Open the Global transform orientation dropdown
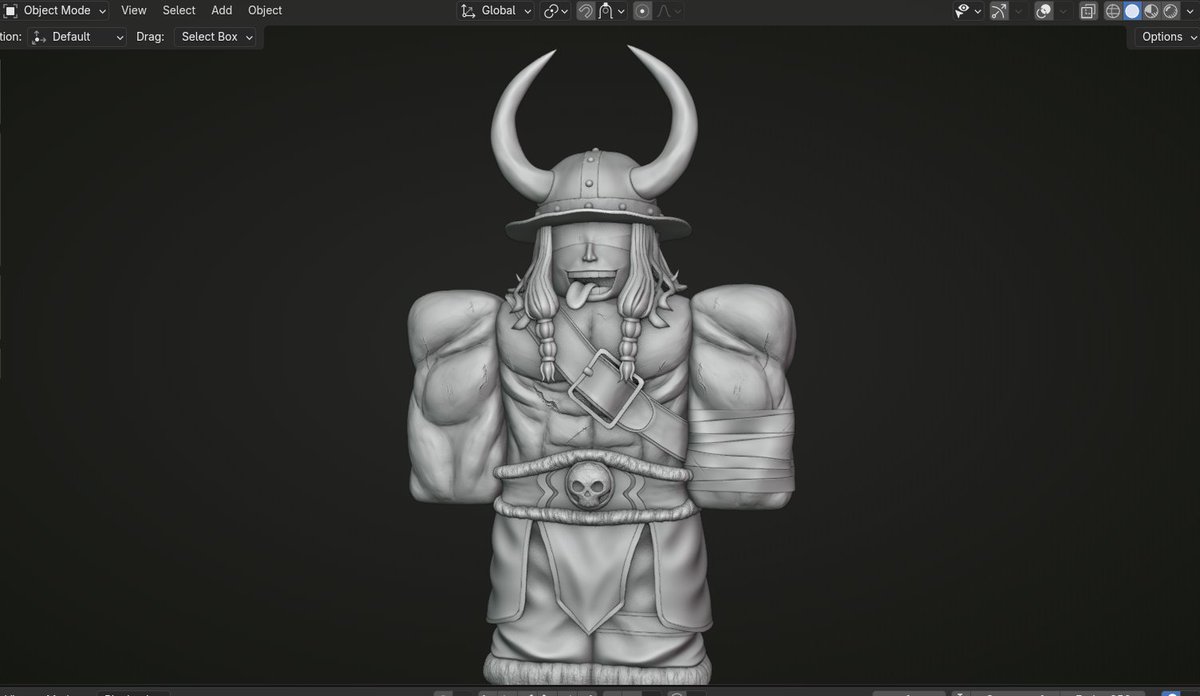 click(496, 10)
